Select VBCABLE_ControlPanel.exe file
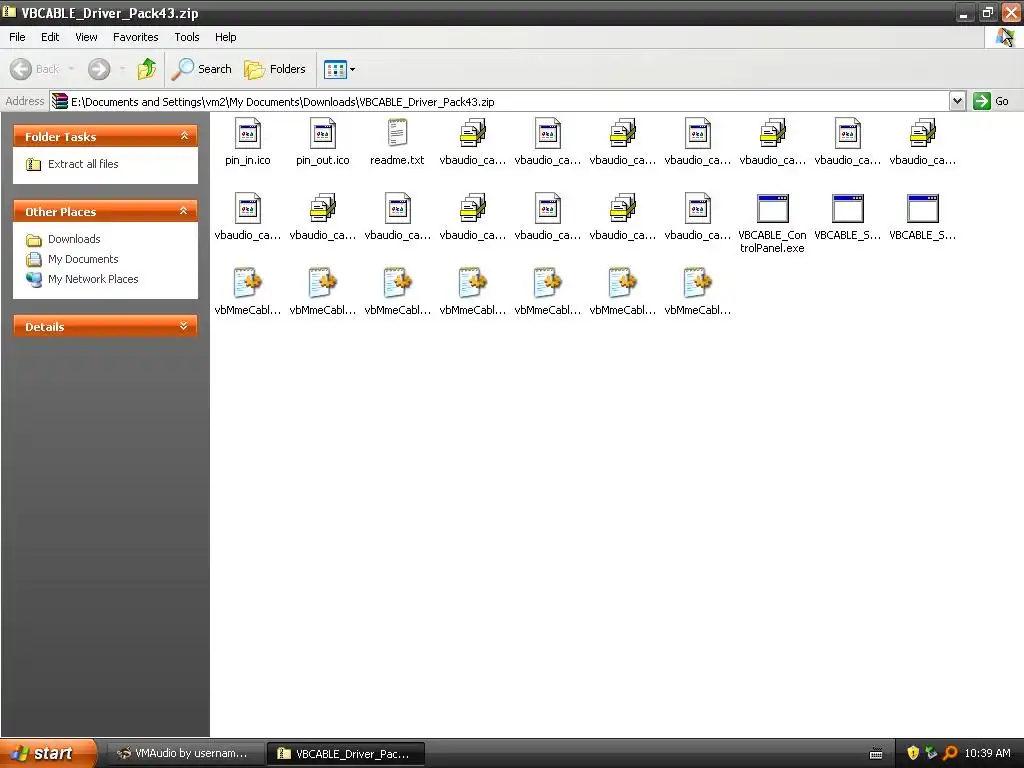The width and height of the screenshot is (1024, 768). coord(772,223)
